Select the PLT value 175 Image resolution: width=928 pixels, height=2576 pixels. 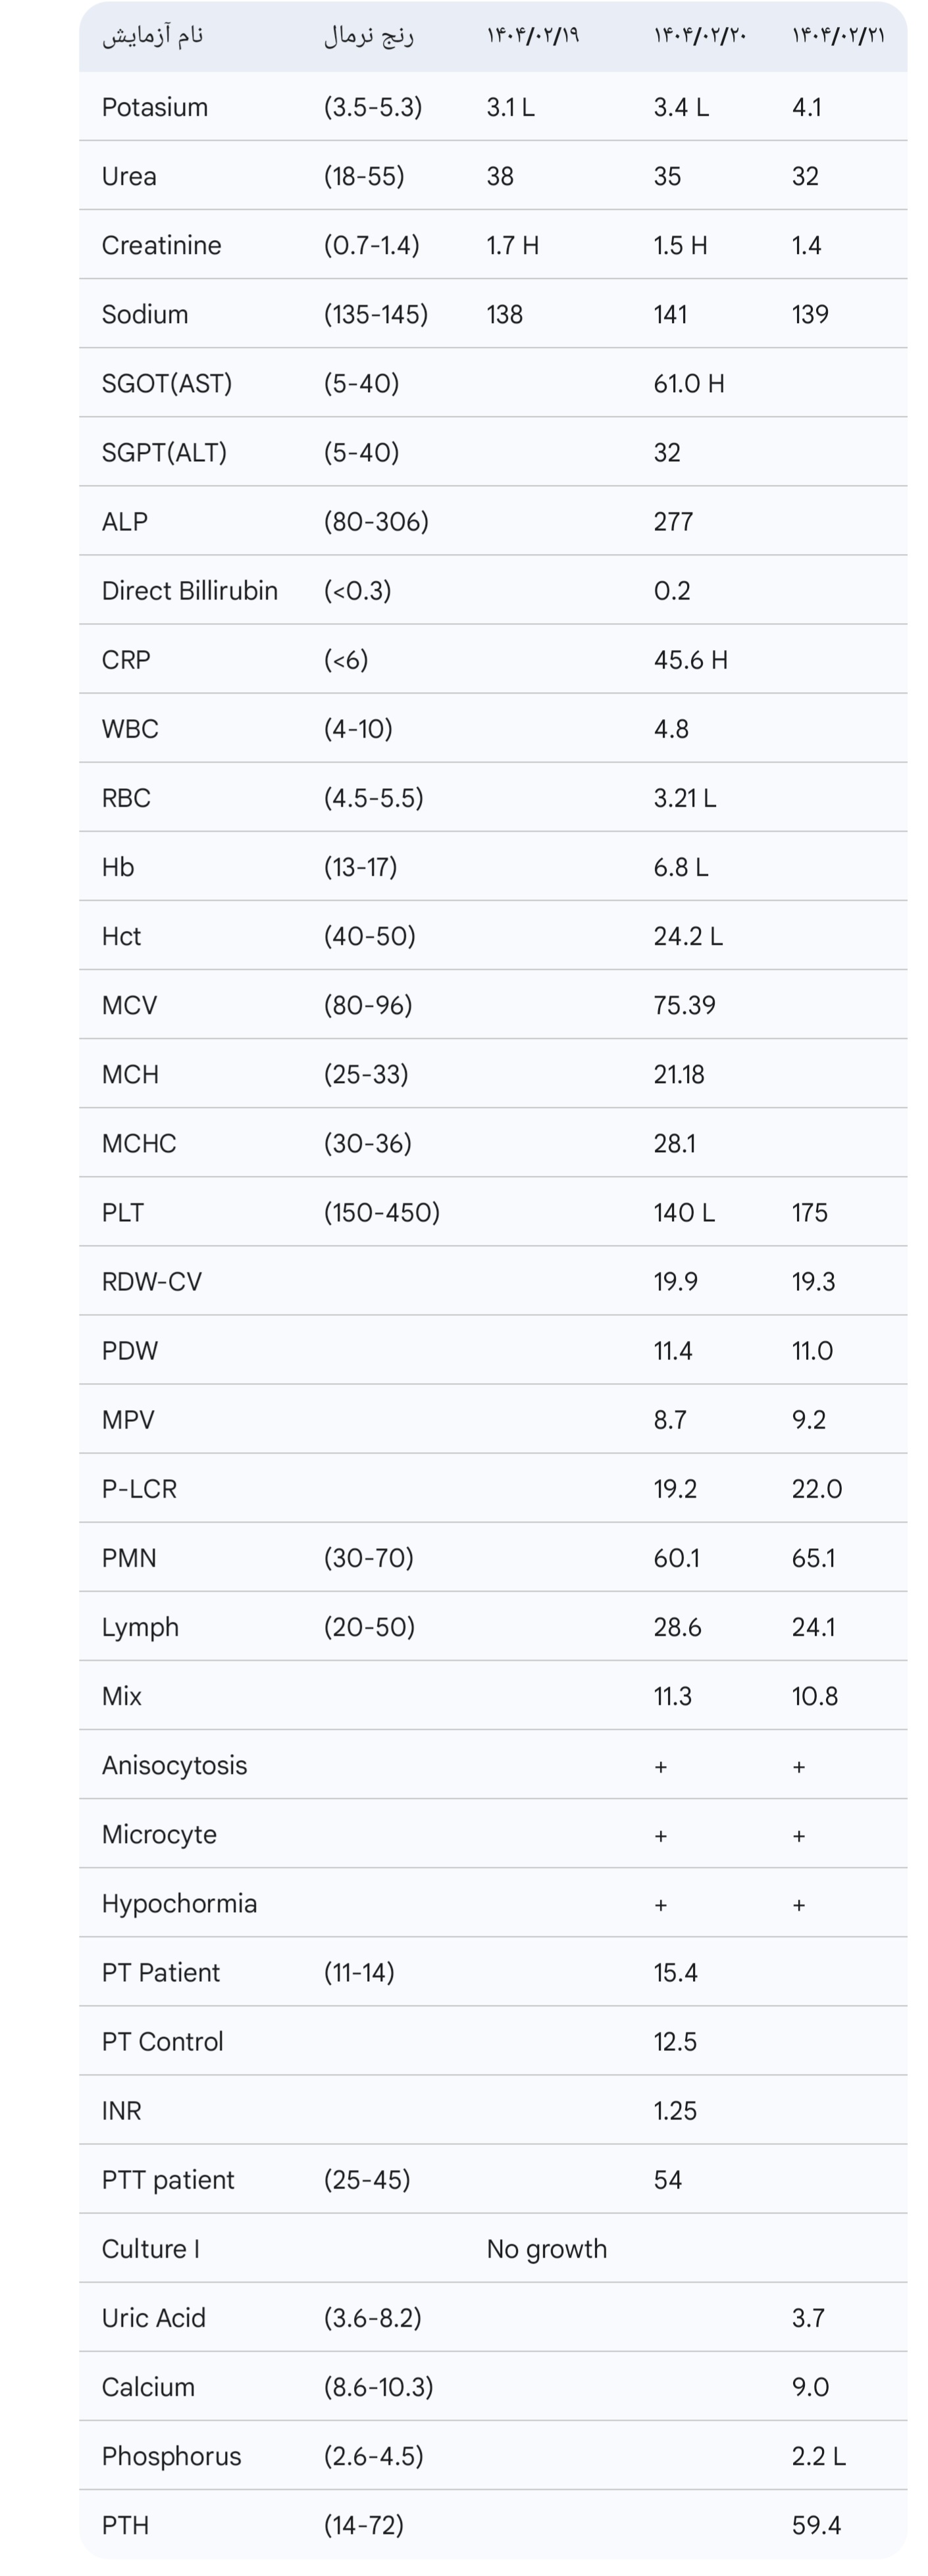point(810,1212)
